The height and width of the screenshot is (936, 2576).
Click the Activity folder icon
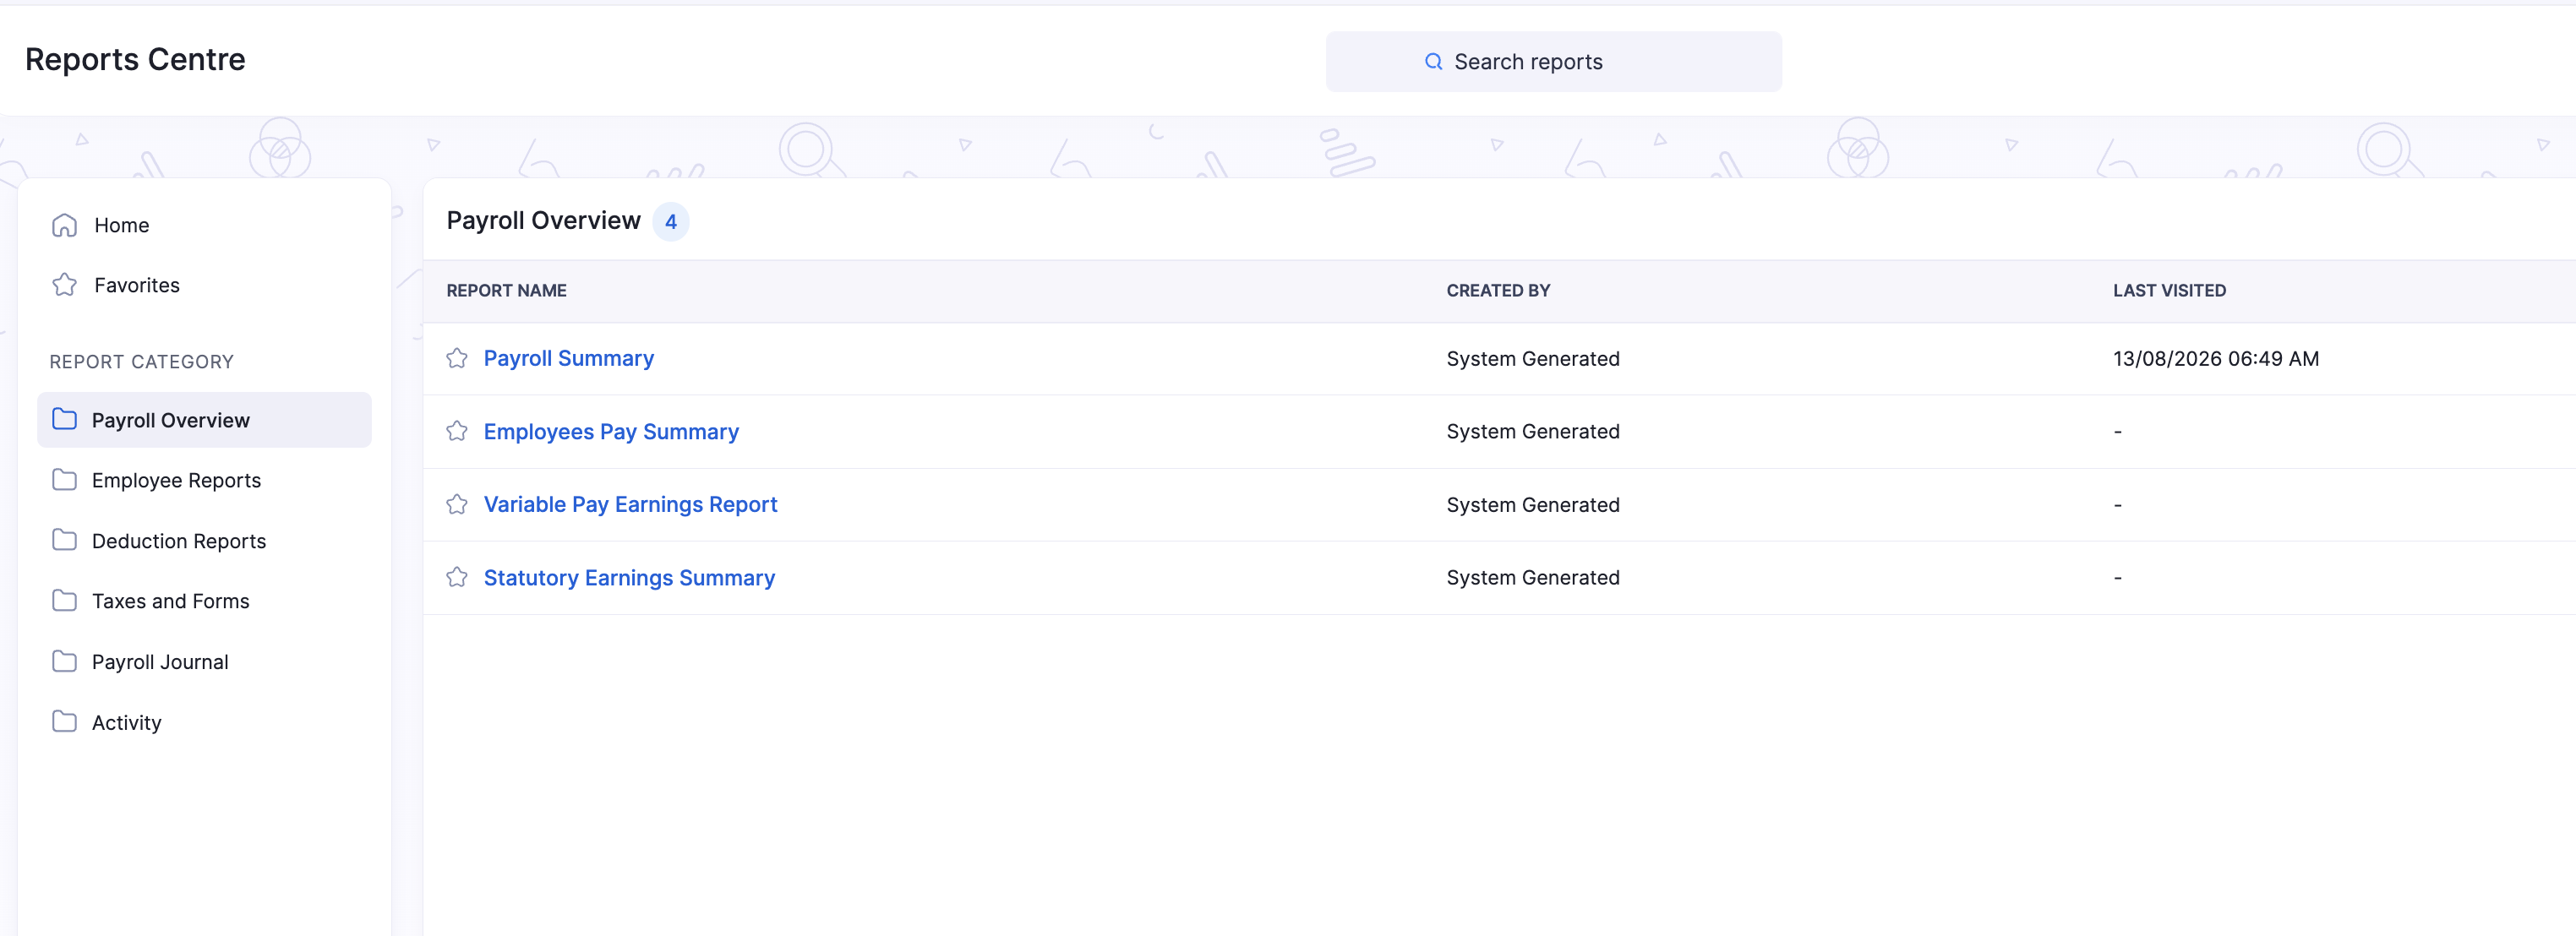point(64,722)
